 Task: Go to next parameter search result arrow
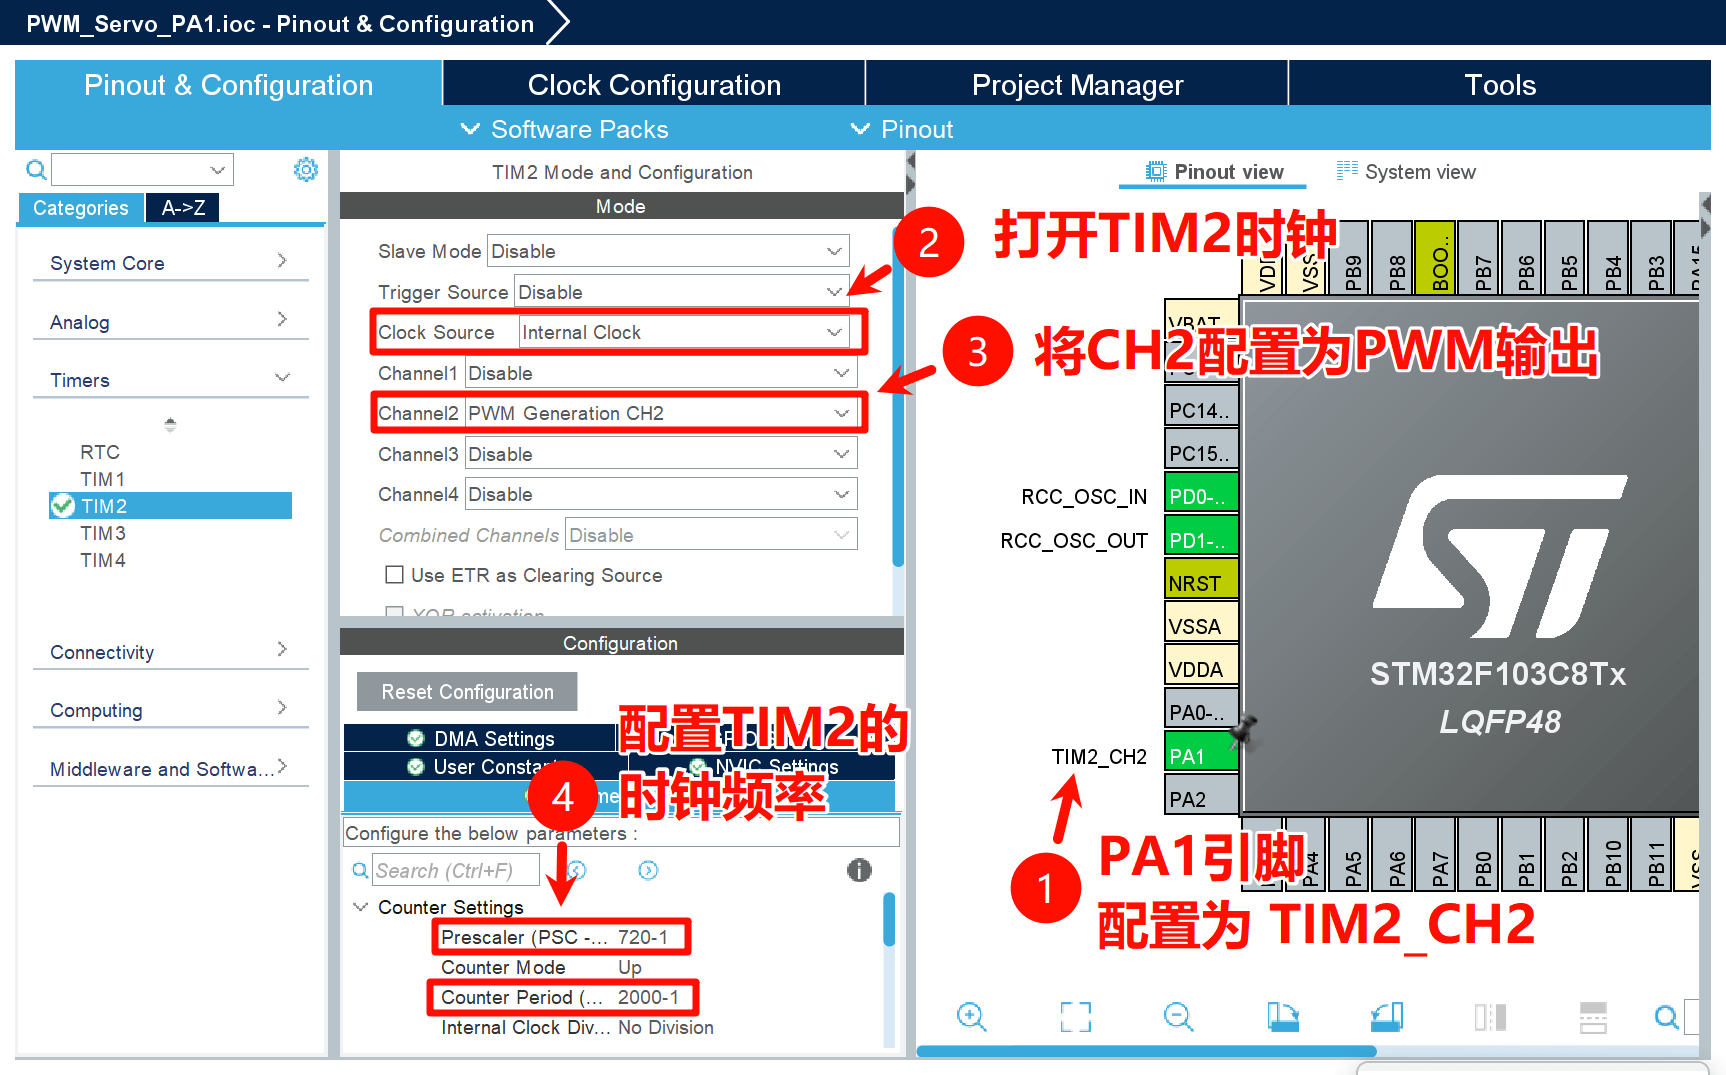tap(648, 870)
